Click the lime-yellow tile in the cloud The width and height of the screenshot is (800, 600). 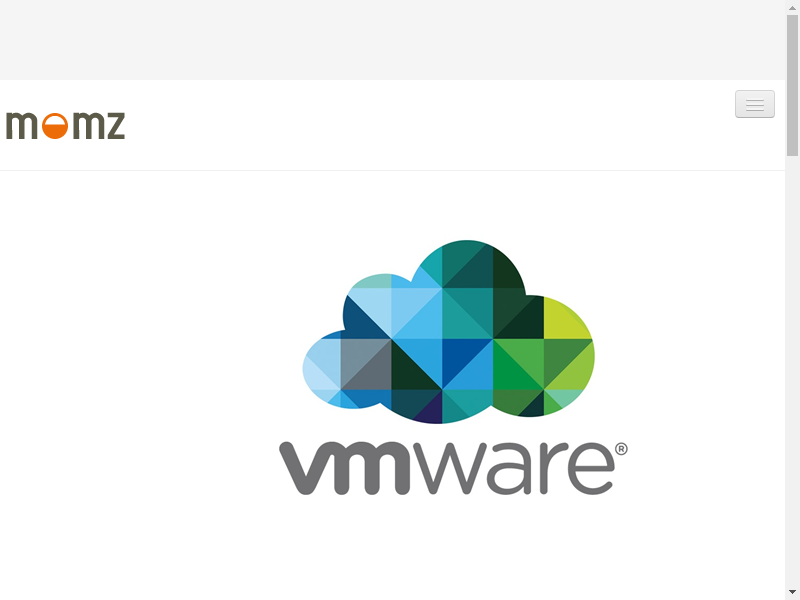(564, 320)
